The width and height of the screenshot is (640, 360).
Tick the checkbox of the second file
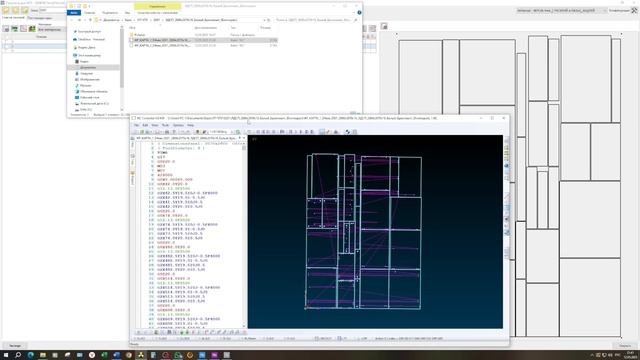click(x=131, y=45)
